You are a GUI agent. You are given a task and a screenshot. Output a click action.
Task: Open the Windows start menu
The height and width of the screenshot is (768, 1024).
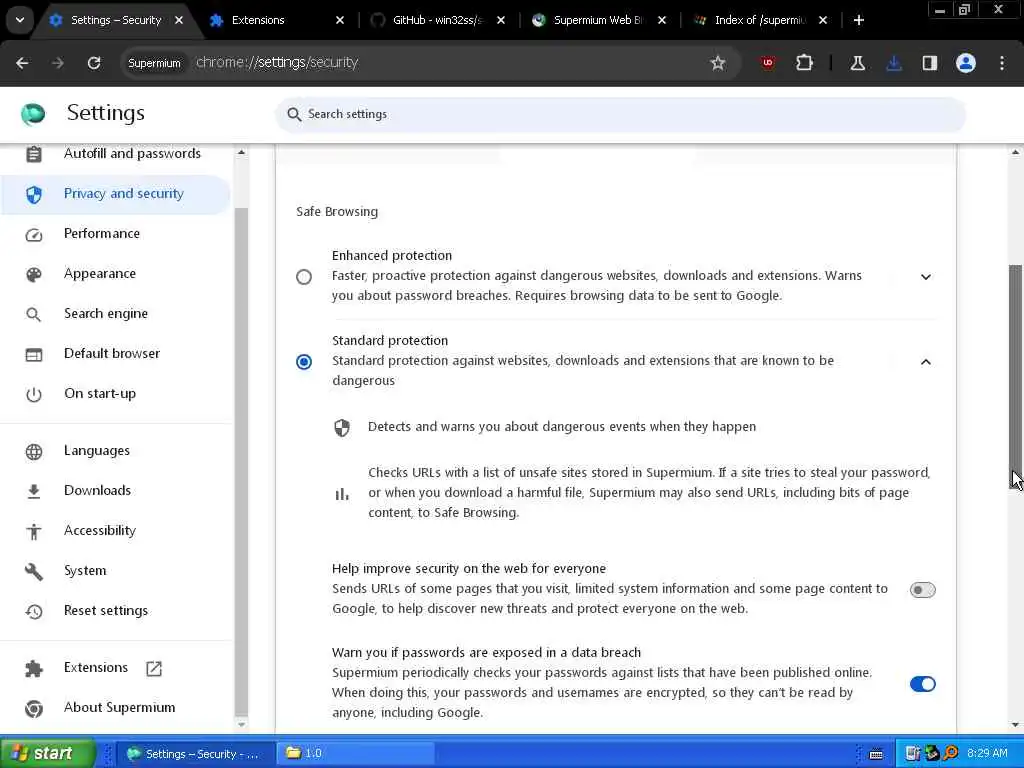pyautogui.click(x=48, y=753)
